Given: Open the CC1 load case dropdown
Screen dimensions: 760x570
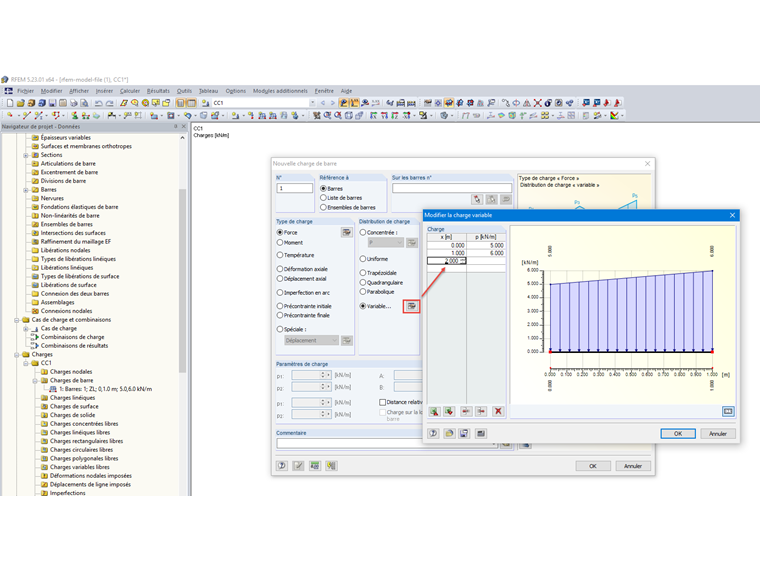Looking at the screenshot, I should click(312, 103).
